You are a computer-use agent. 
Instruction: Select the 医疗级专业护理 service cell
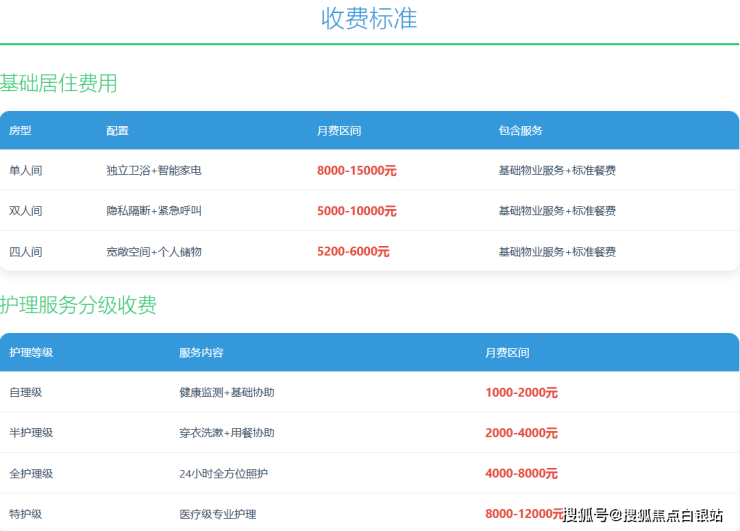pos(217,514)
